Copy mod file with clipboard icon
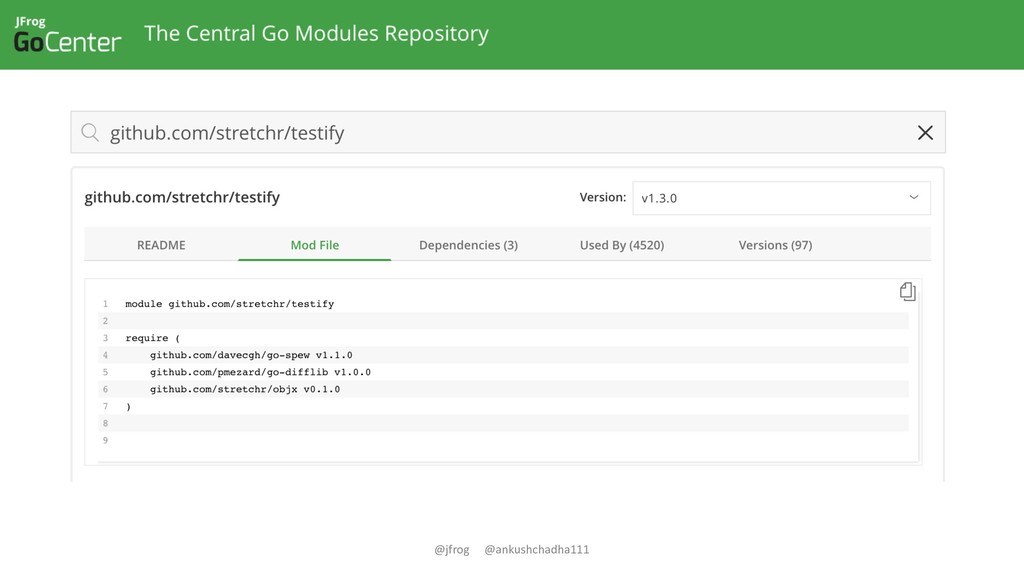 coord(907,292)
